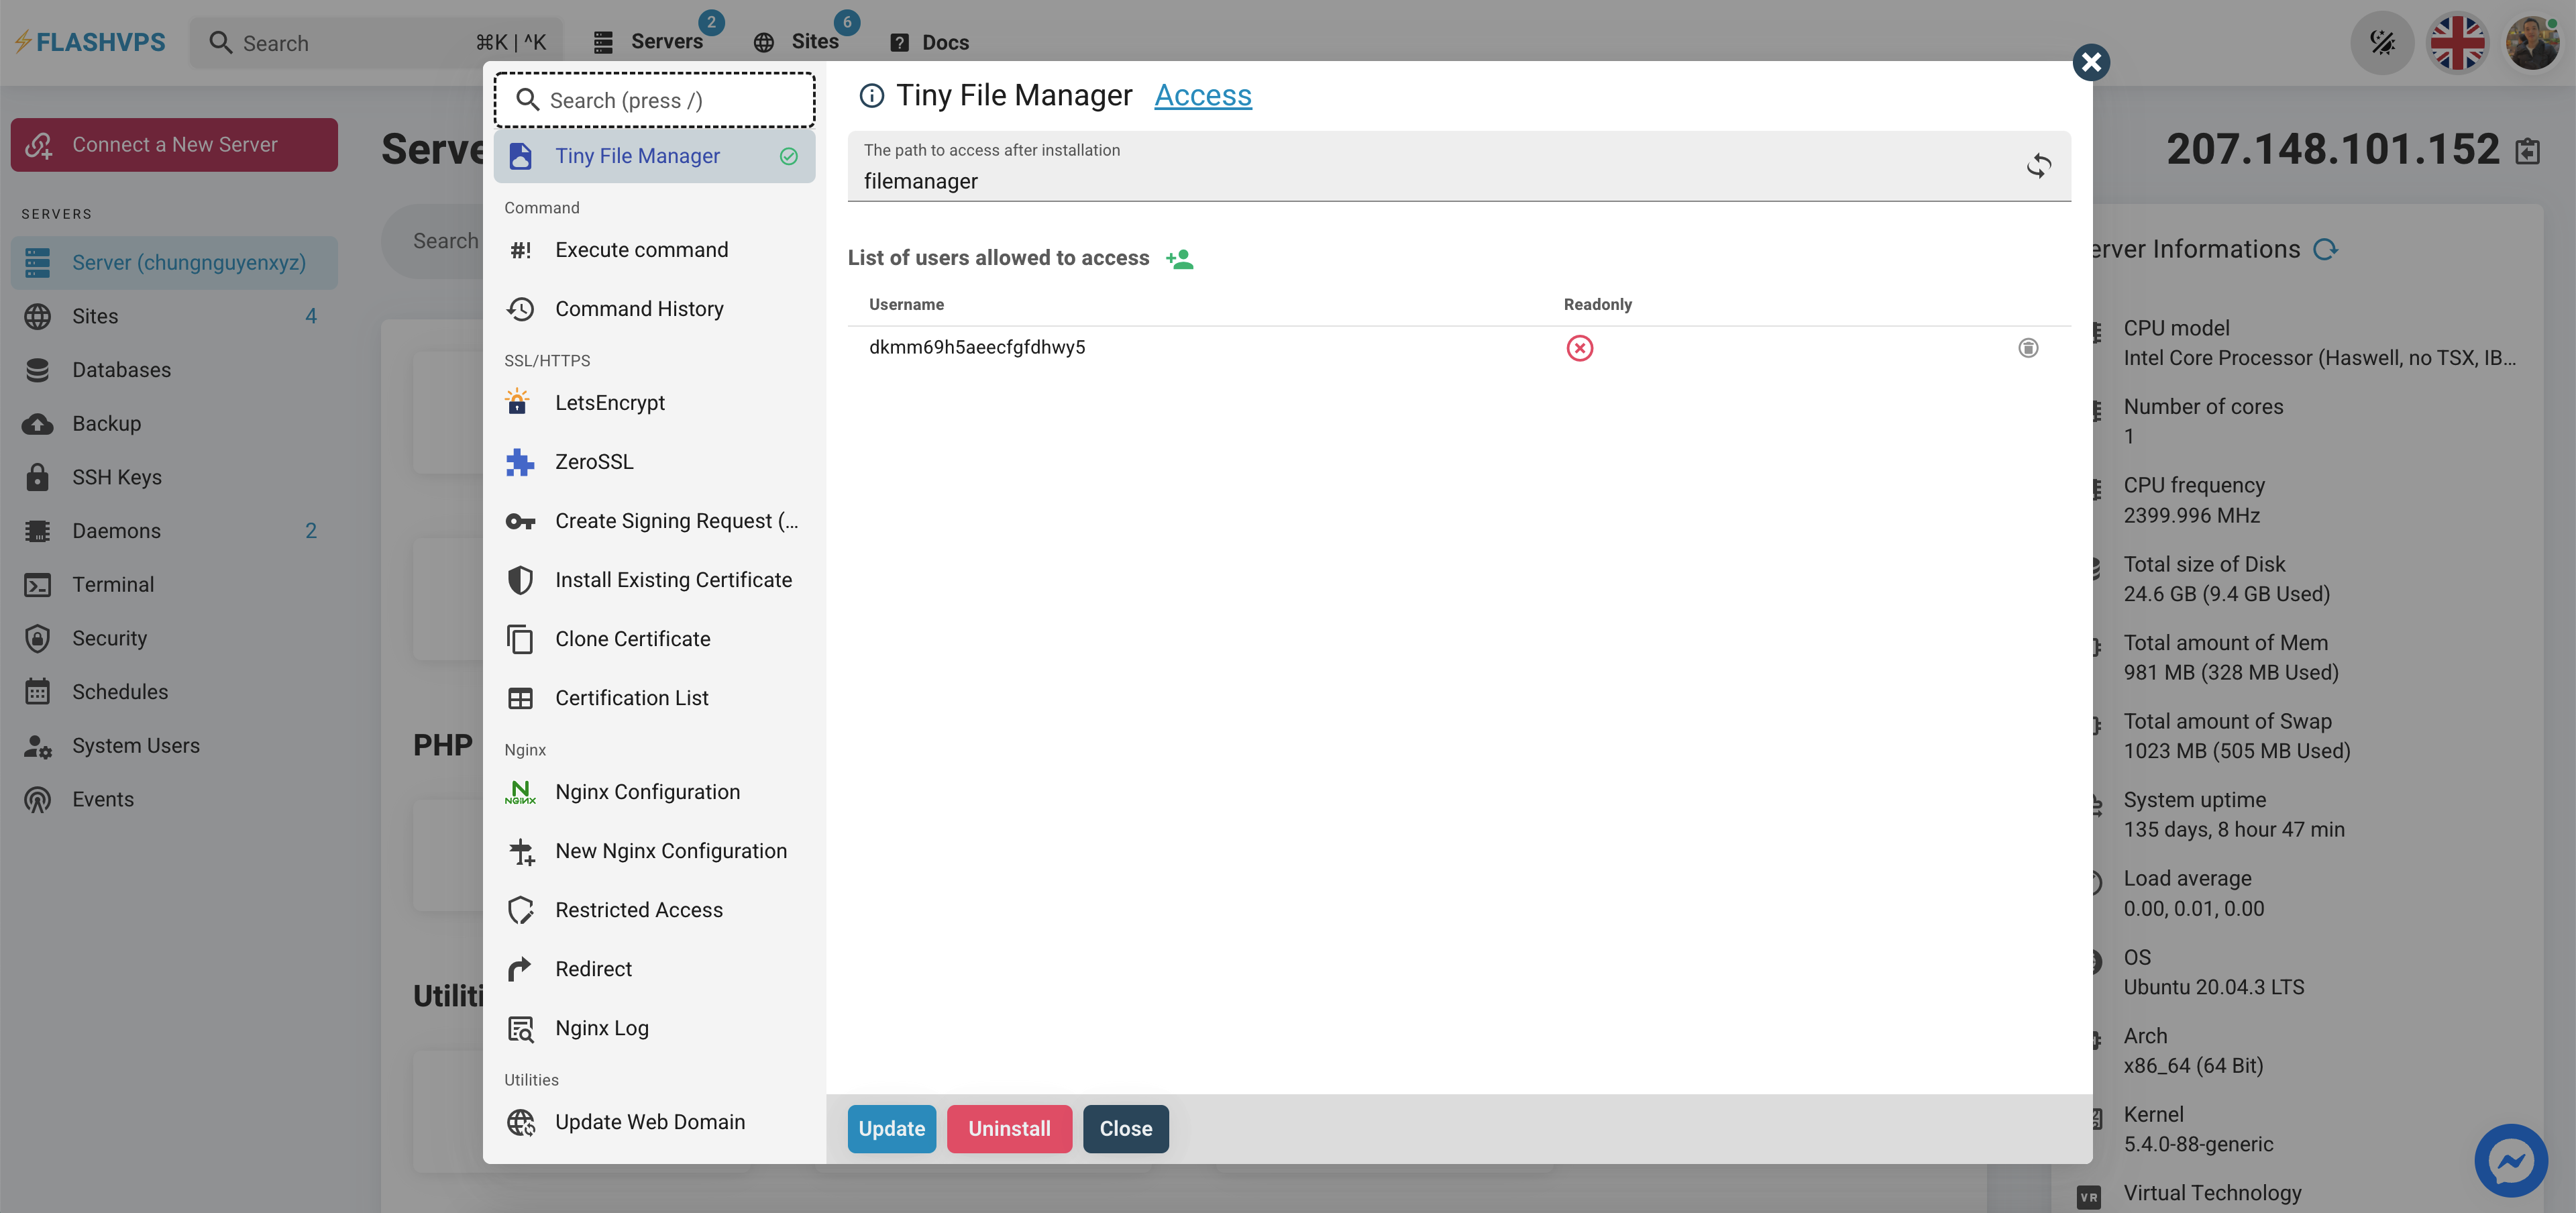Open the Nginx Log viewer

tap(601, 1027)
